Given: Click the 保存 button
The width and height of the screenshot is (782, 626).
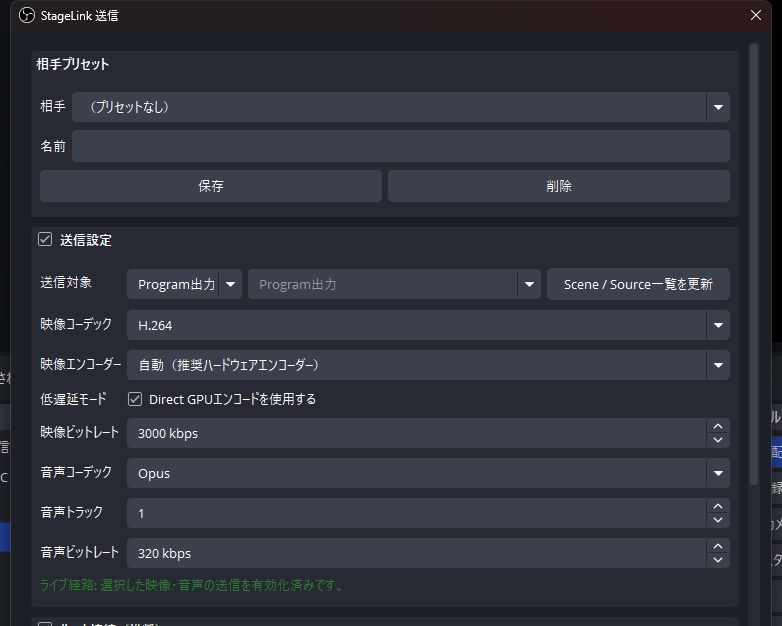Looking at the screenshot, I should tap(210, 186).
